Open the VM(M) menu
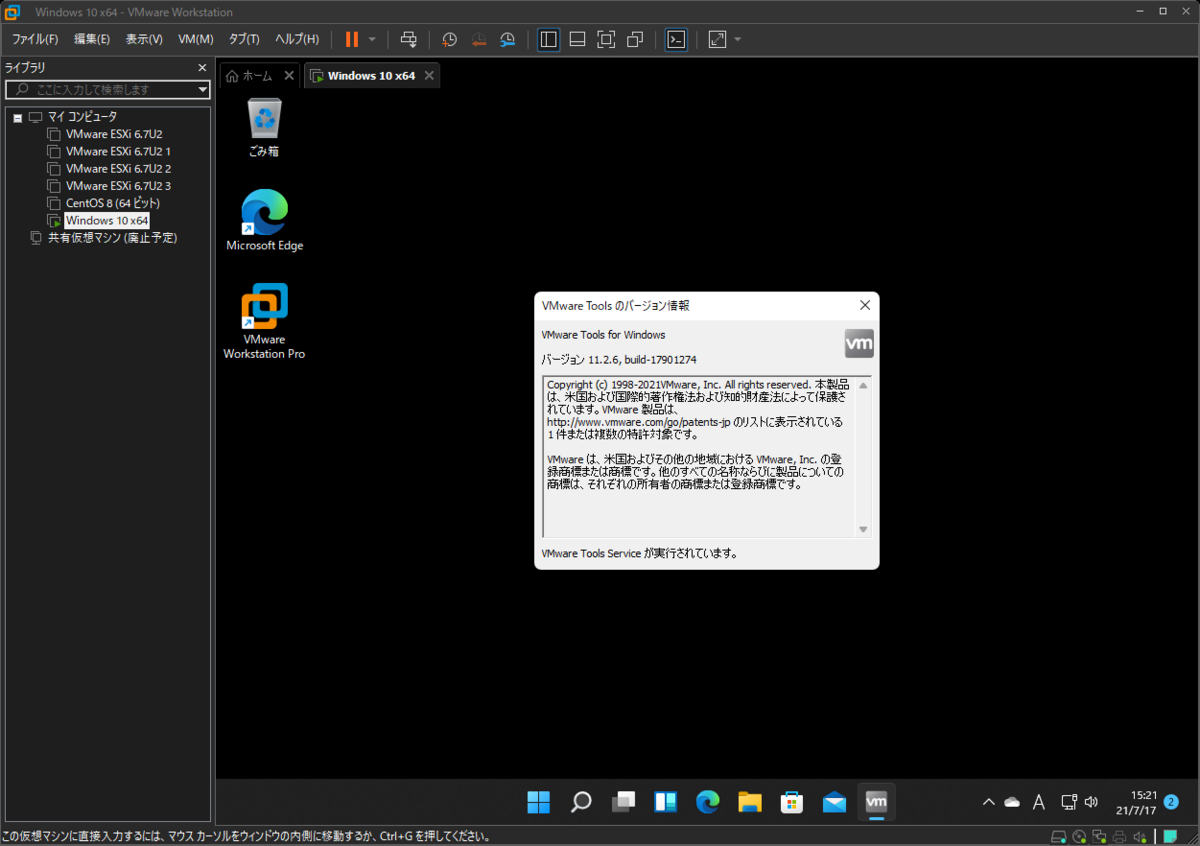Viewport: 1200px width, 846px height. tap(196, 39)
